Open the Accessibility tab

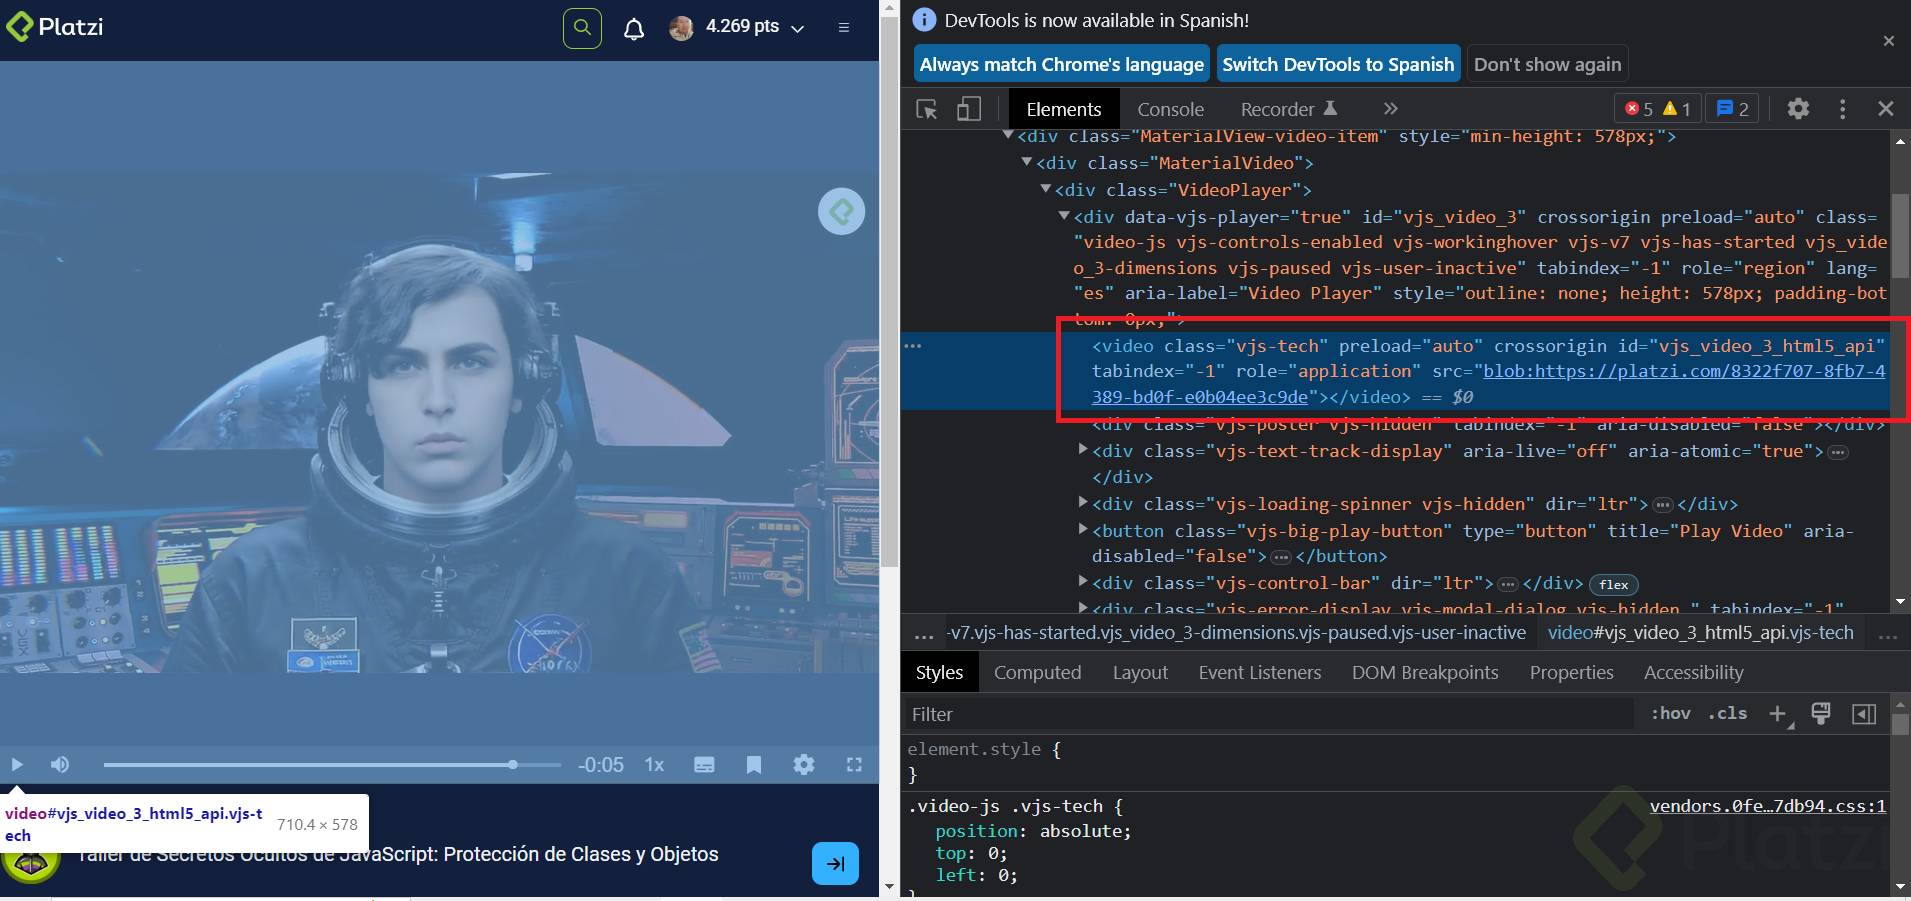[x=1693, y=673]
